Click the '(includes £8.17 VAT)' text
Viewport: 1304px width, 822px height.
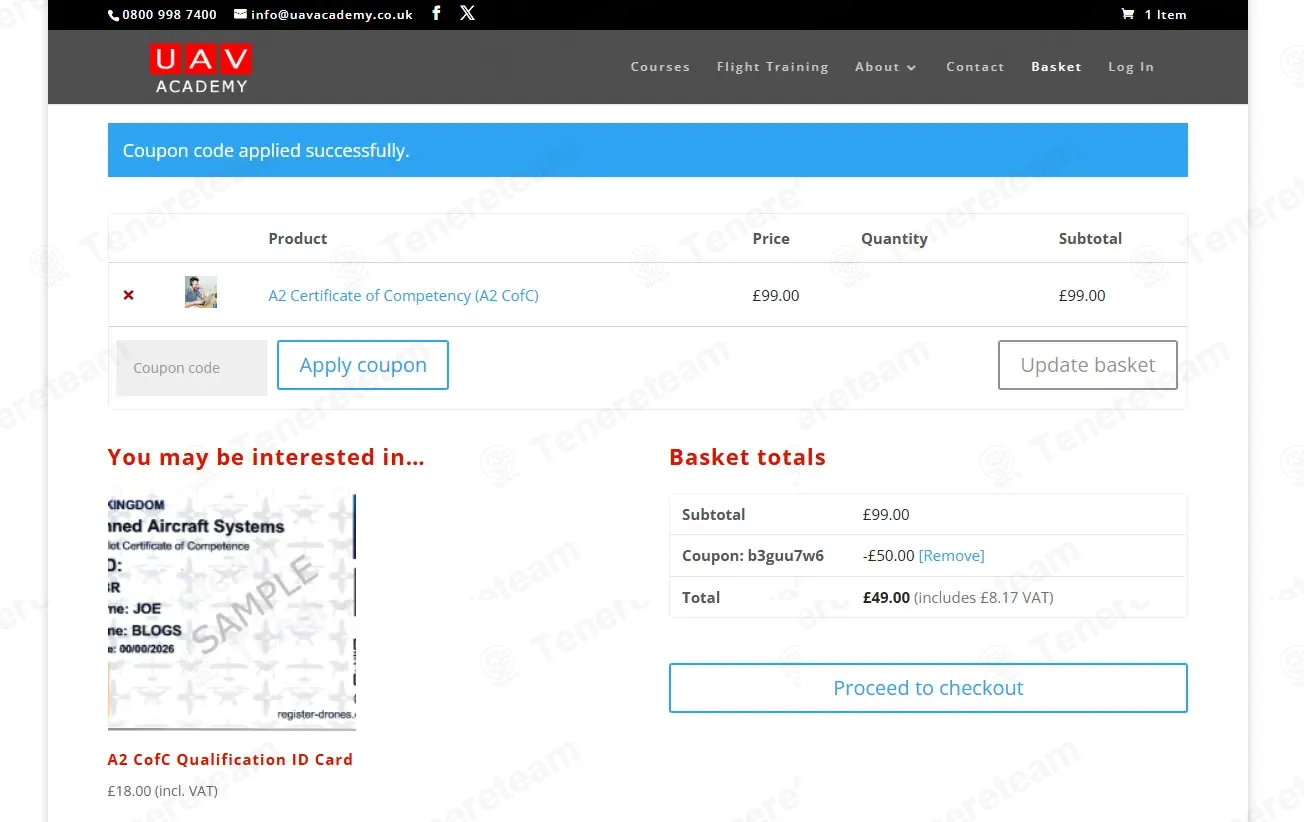click(x=984, y=598)
